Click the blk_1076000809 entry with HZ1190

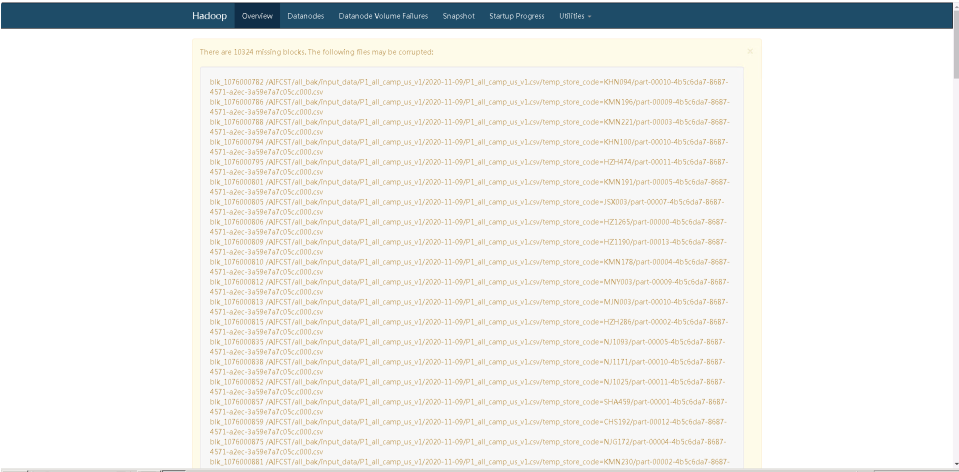click(x=469, y=246)
